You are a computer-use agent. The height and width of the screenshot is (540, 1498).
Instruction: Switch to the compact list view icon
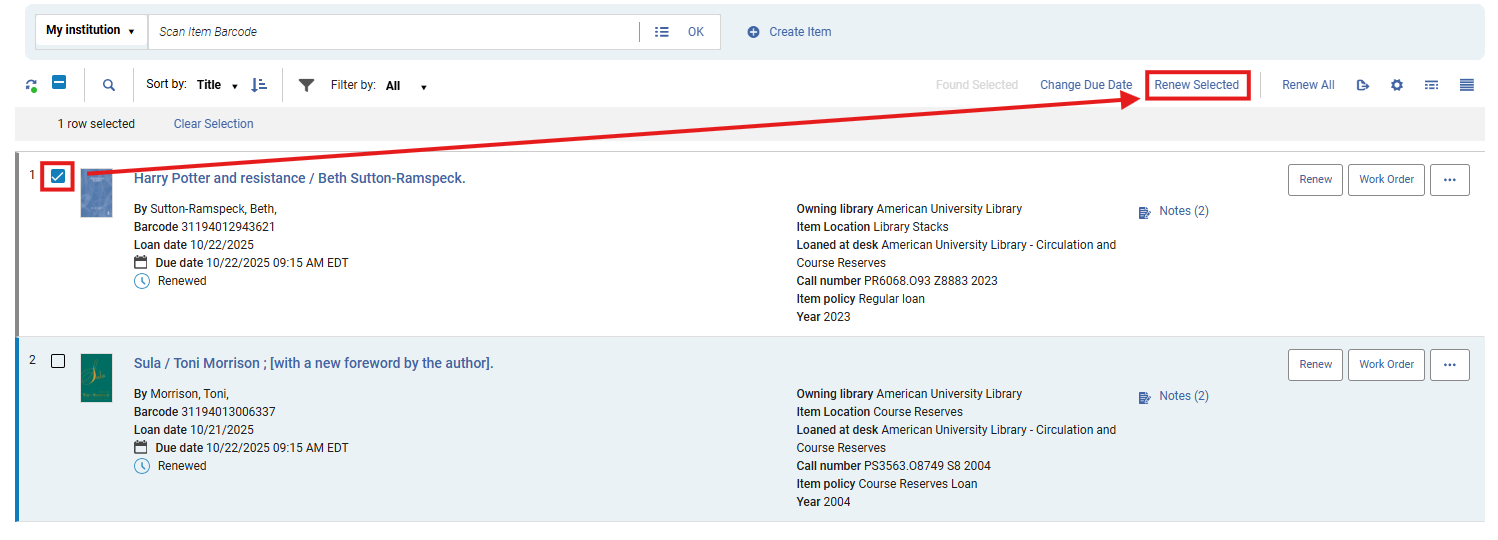[x=1431, y=85]
